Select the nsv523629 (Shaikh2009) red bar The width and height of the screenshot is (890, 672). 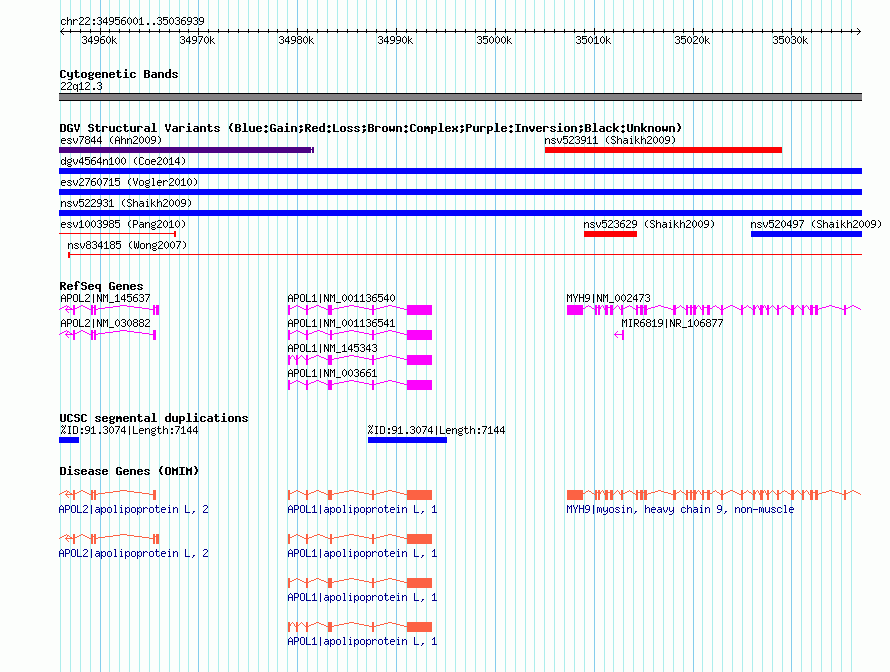click(610, 234)
